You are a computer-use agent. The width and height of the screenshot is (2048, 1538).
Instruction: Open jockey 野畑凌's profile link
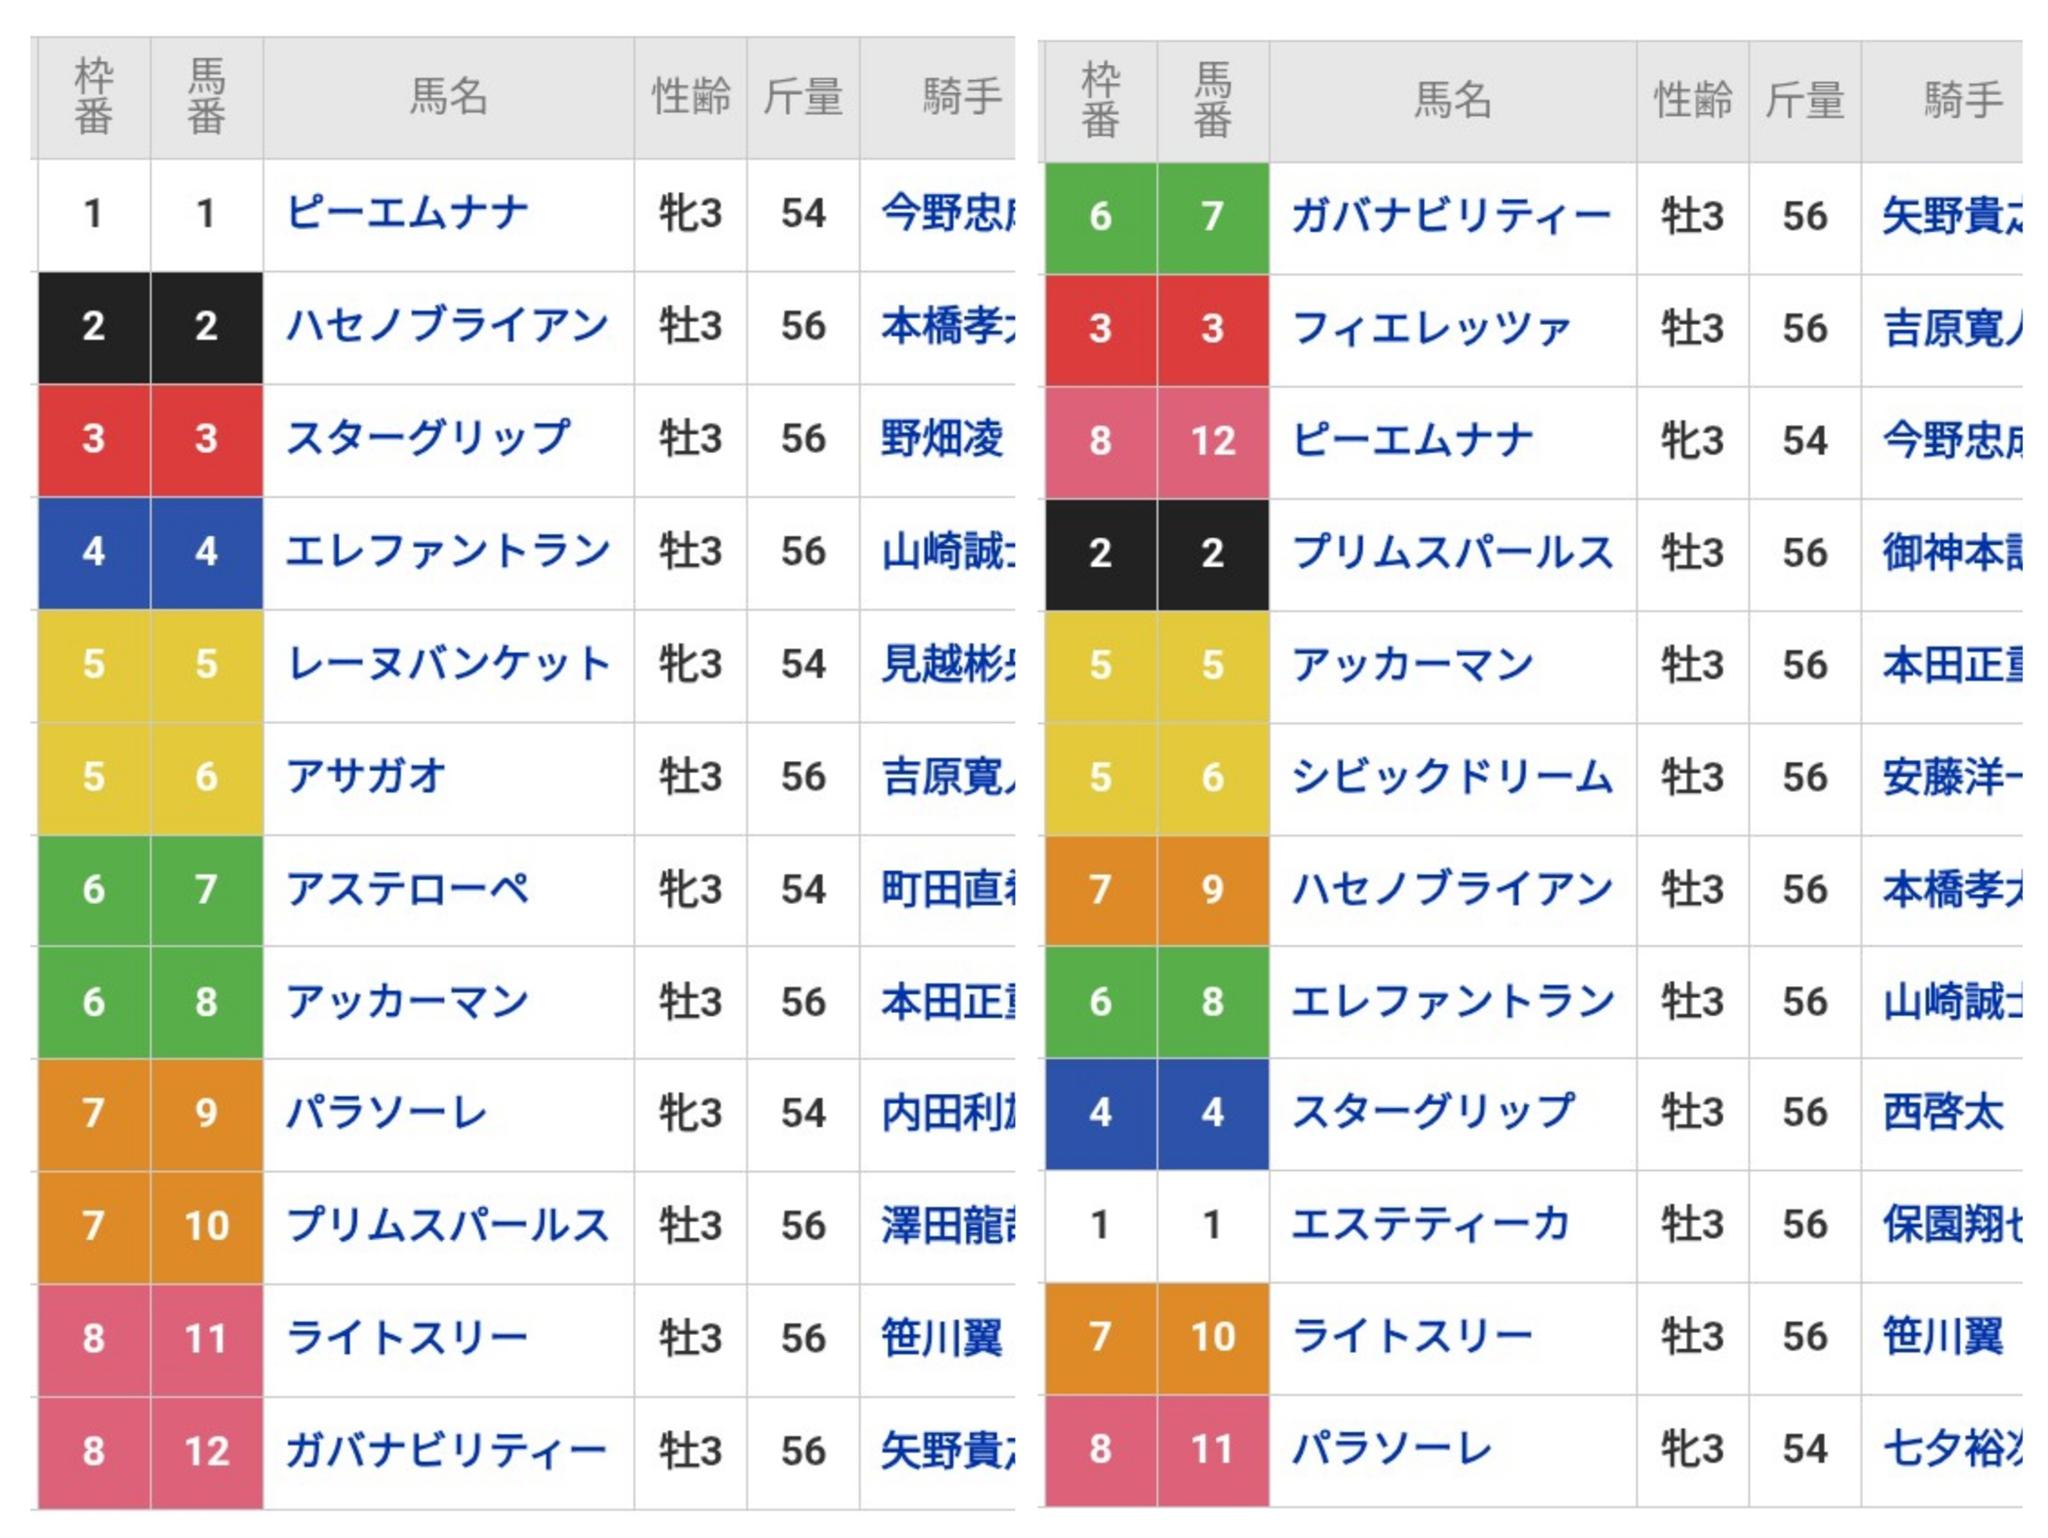(941, 439)
